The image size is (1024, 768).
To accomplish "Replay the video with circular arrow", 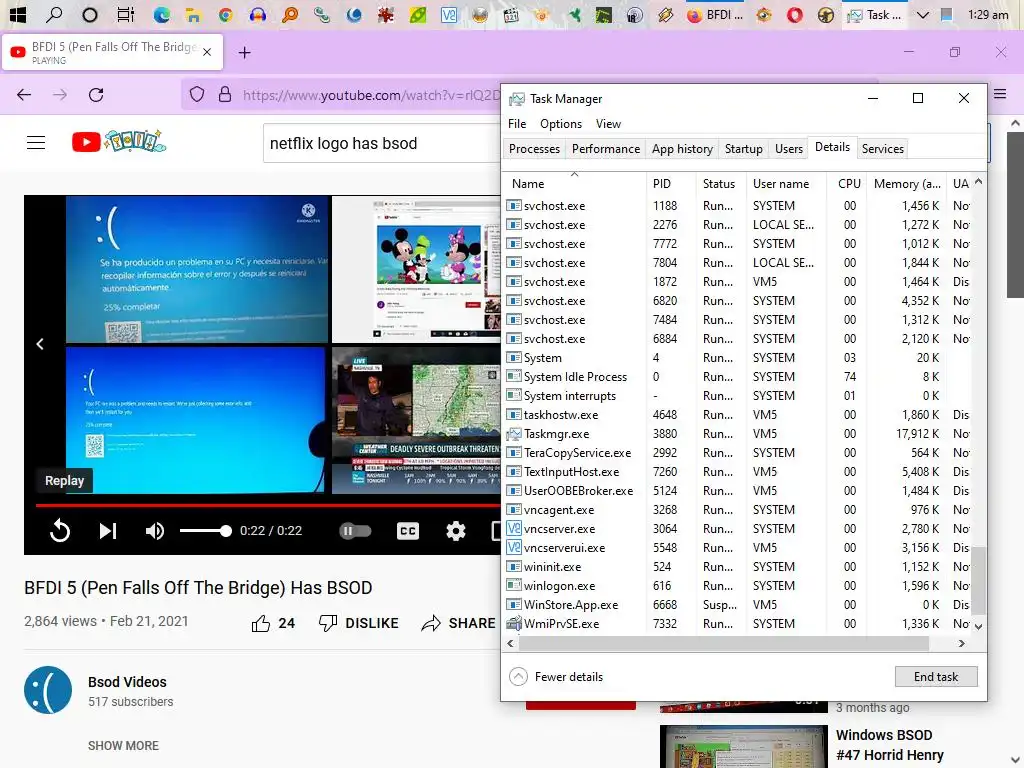I will [60, 530].
